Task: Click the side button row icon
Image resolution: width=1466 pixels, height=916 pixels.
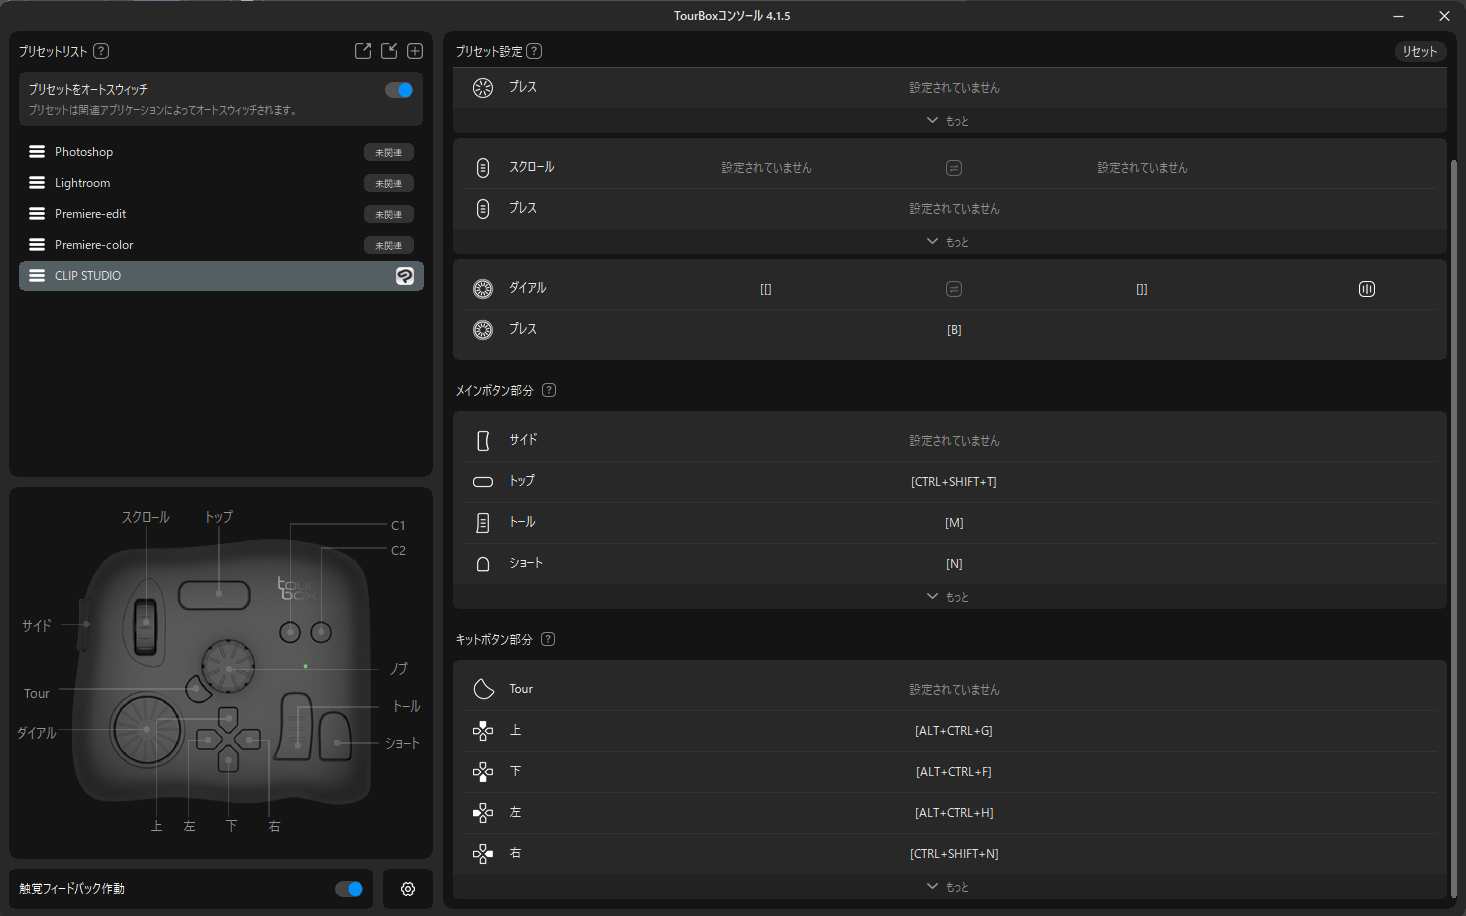Action: 483,441
